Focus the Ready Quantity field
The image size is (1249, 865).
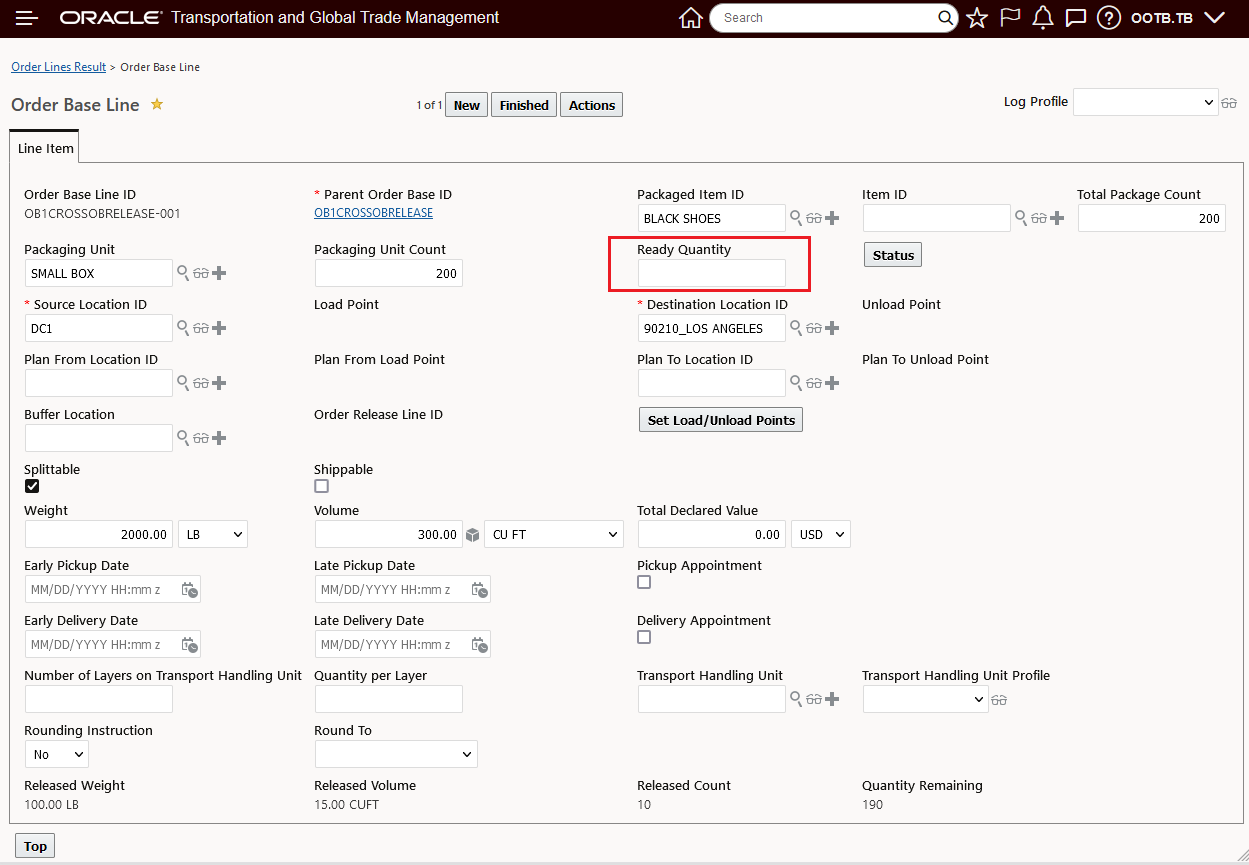click(x=712, y=273)
